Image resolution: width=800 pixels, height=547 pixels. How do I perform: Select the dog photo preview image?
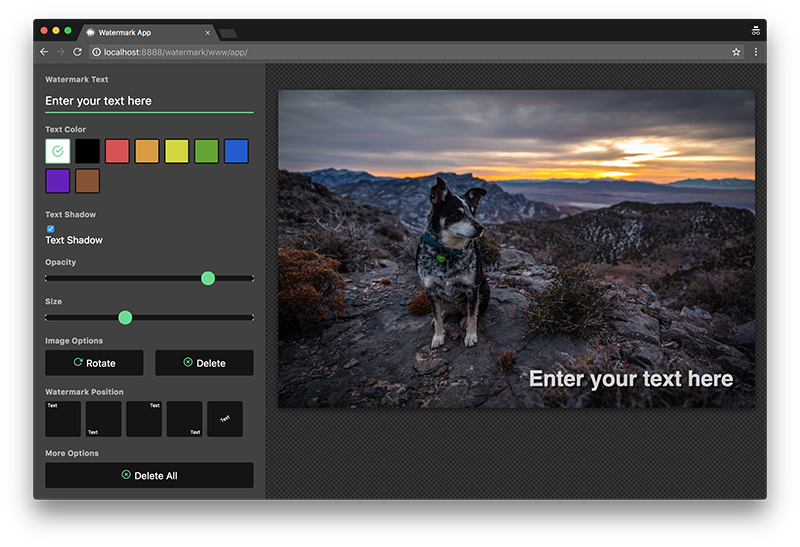[516, 248]
